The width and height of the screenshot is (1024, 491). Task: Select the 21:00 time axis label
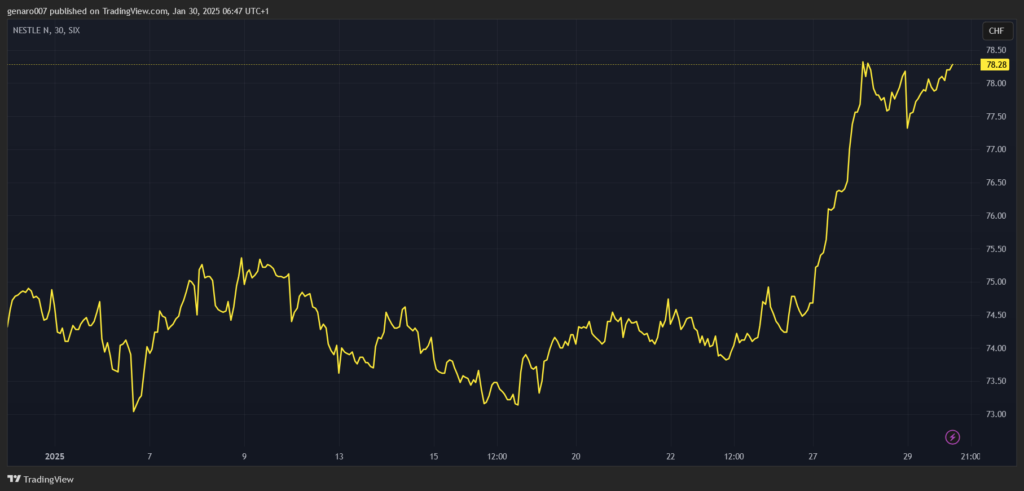(x=970, y=456)
